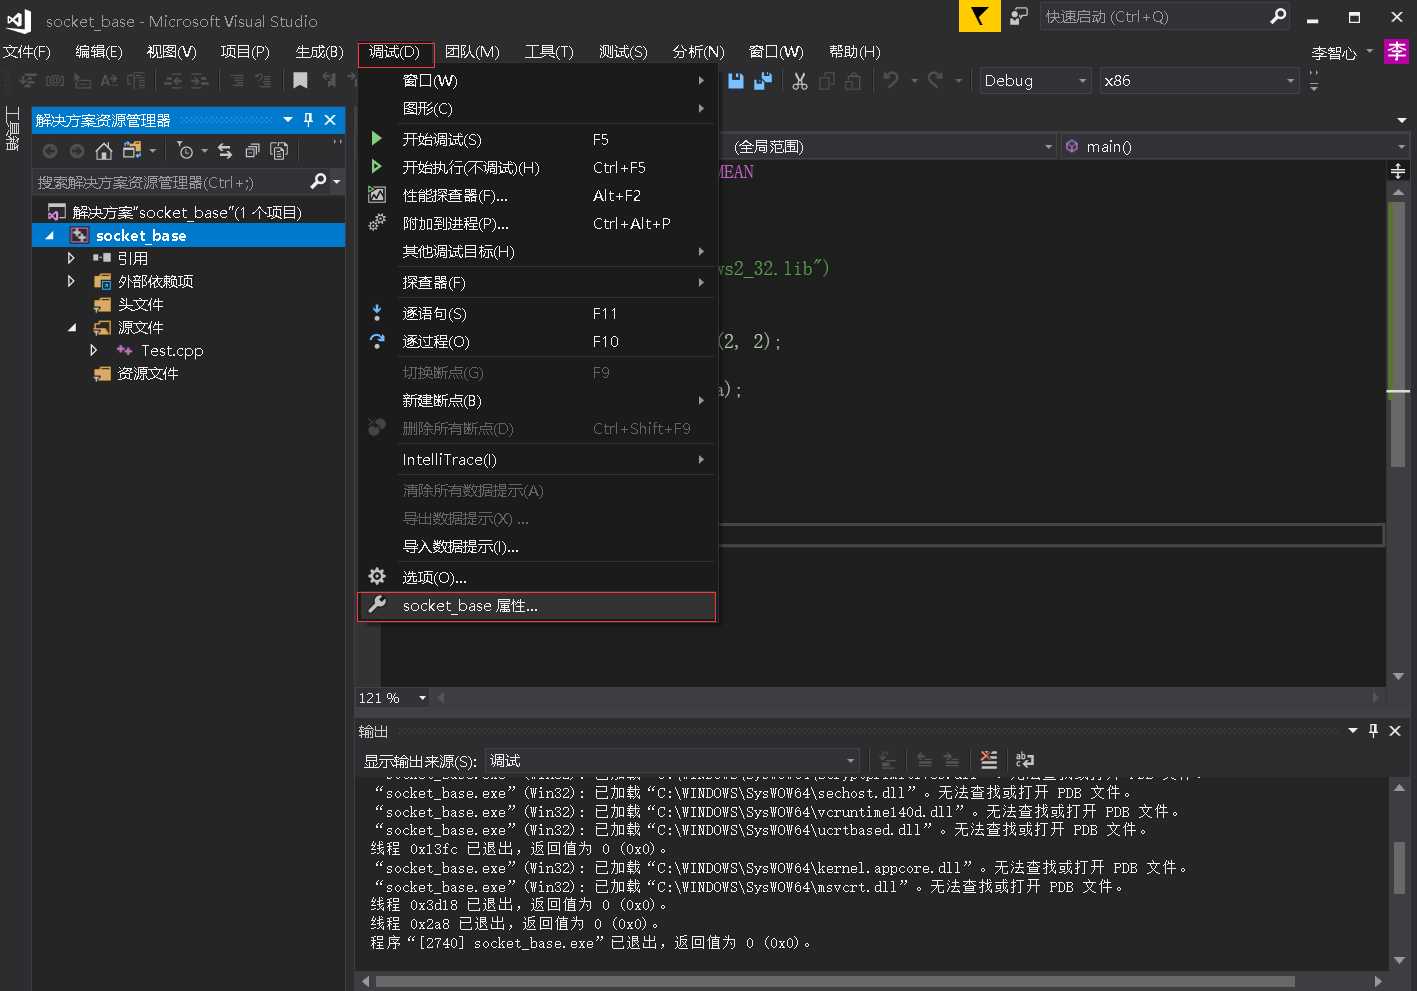Click the feedback notification flag icon
The width and height of the screenshot is (1417, 991).
pyautogui.click(x=979, y=16)
